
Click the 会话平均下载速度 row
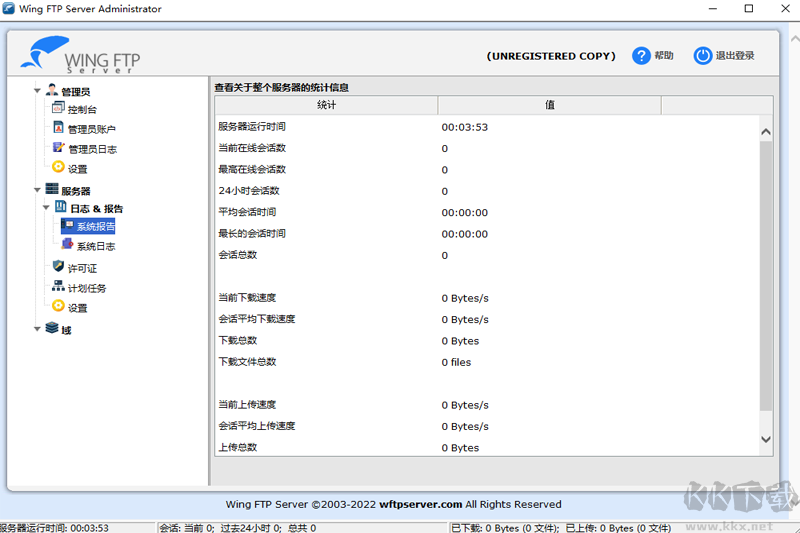(487, 319)
